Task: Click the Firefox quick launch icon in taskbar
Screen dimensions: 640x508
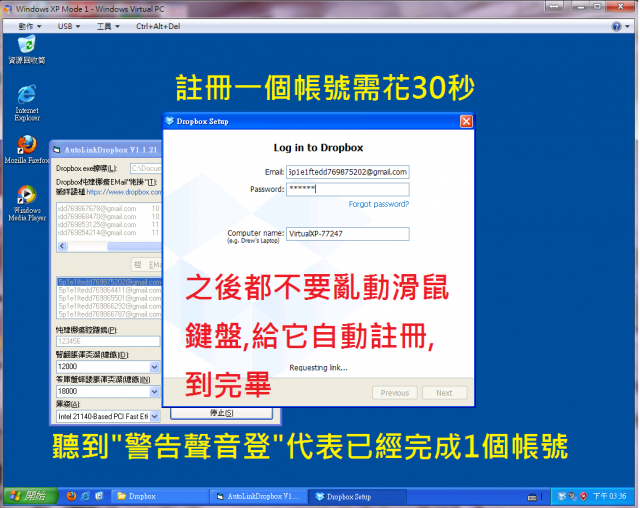Action: [x=71, y=496]
